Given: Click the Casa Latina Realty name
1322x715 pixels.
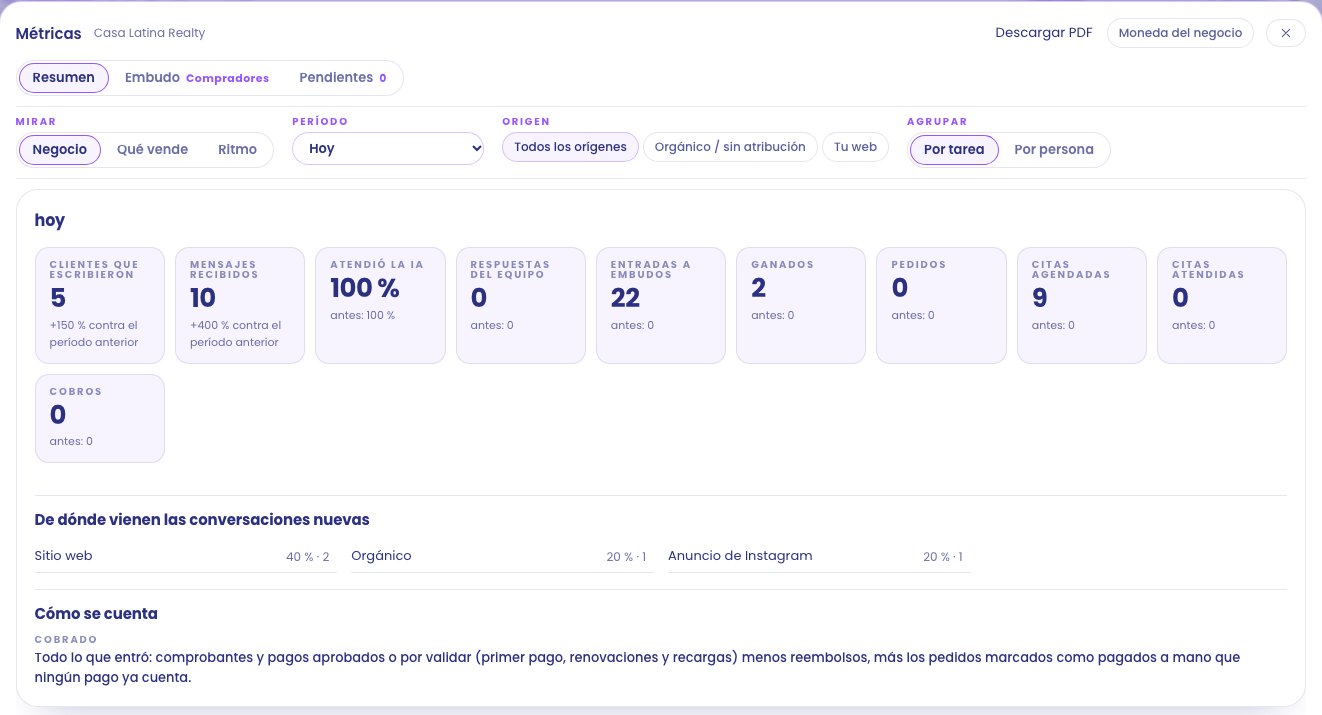Looking at the screenshot, I should coord(149,33).
